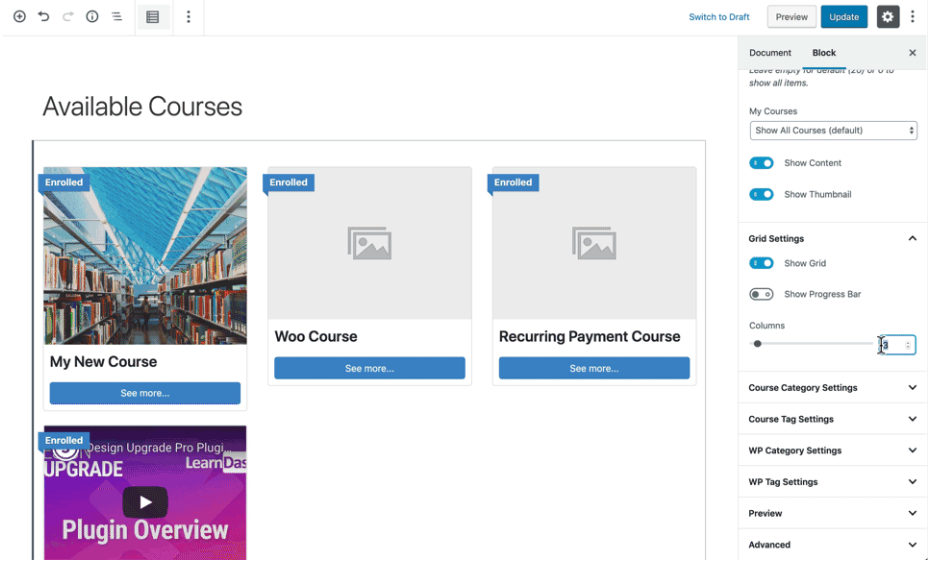Toggle settings sidebar with gear icon
The height and width of the screenshot is (566, 935).
pos(887,17)
